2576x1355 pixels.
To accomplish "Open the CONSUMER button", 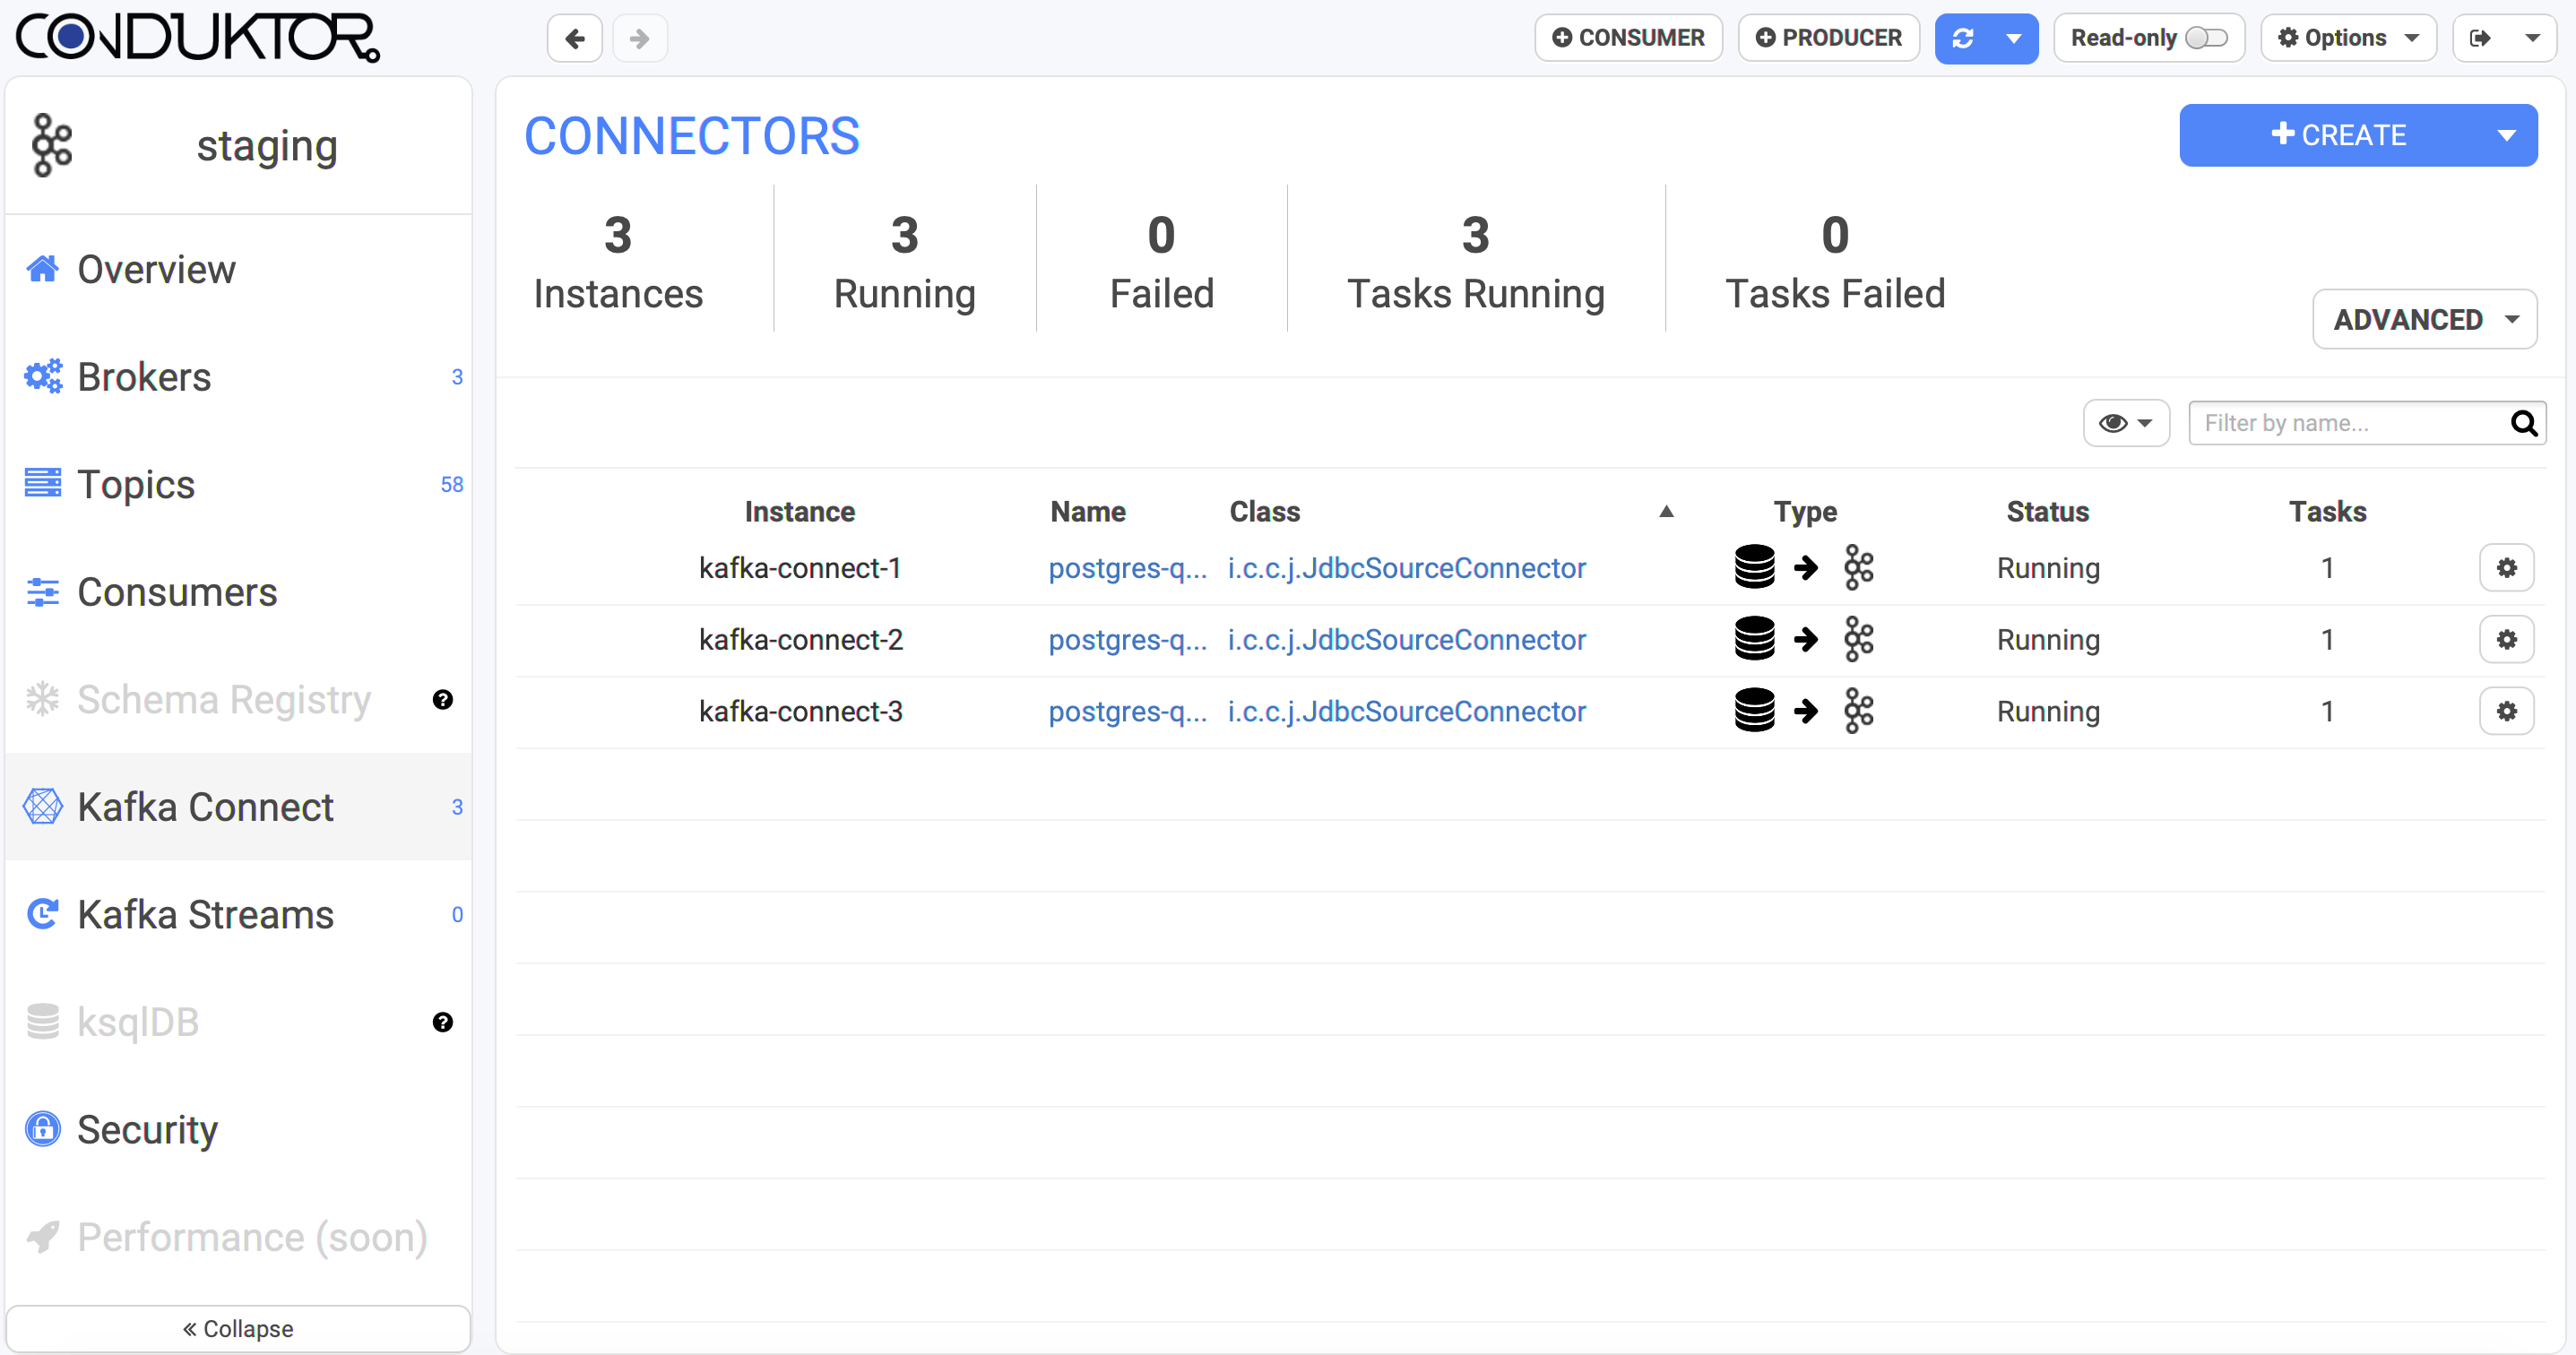I will pyautogui.click(x=1627, y=38).
